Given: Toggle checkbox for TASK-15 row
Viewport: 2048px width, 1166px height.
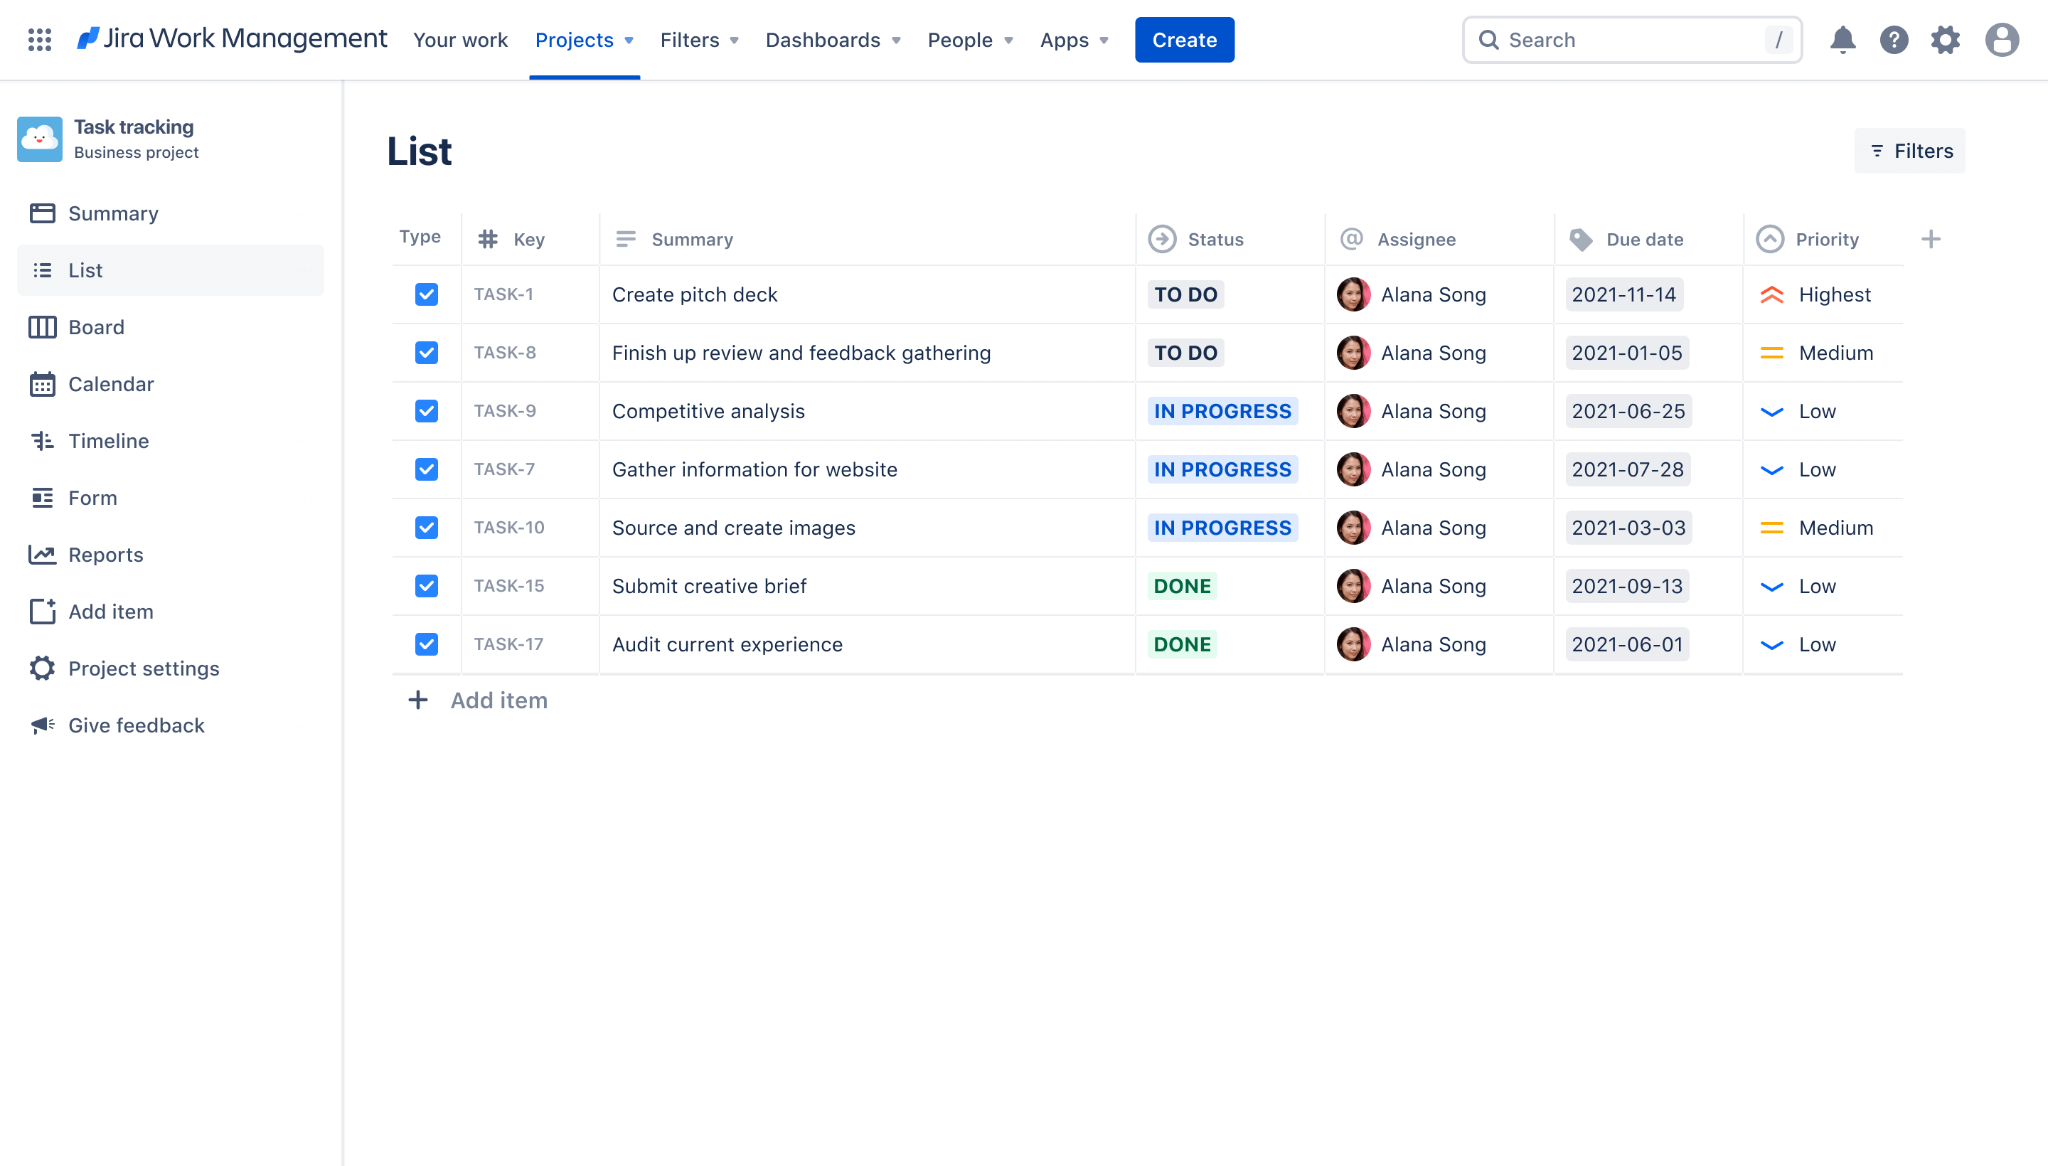Looking at the screenshot, I should [426, 585].
